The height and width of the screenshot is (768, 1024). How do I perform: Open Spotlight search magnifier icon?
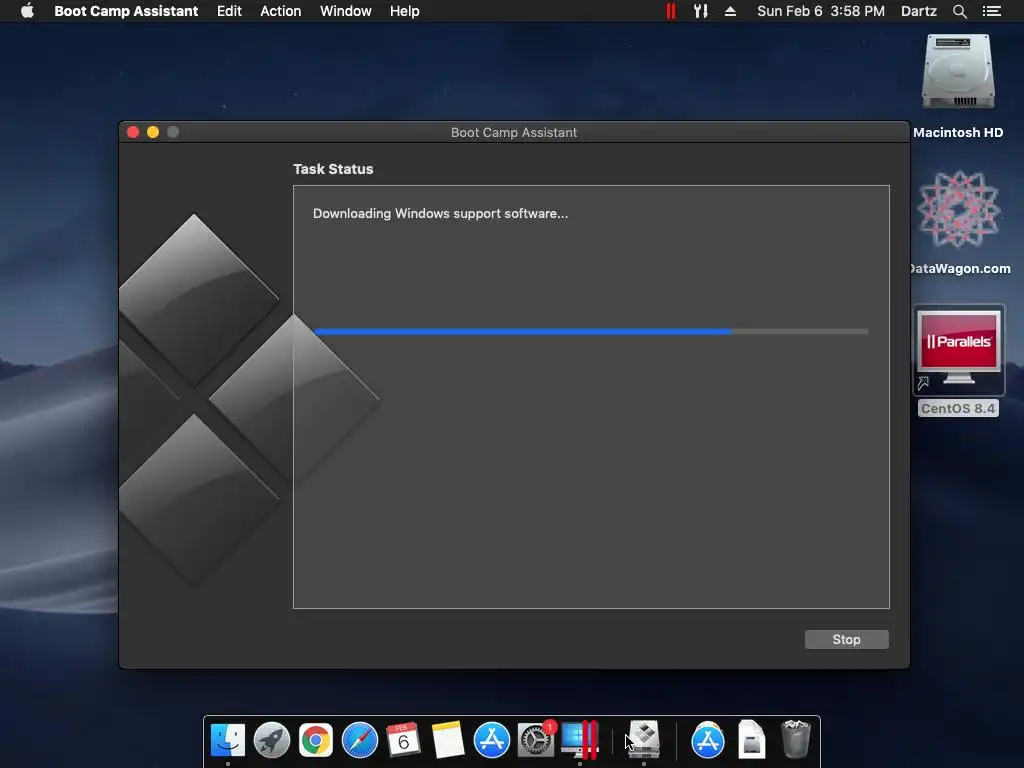[x=959, y=11]
